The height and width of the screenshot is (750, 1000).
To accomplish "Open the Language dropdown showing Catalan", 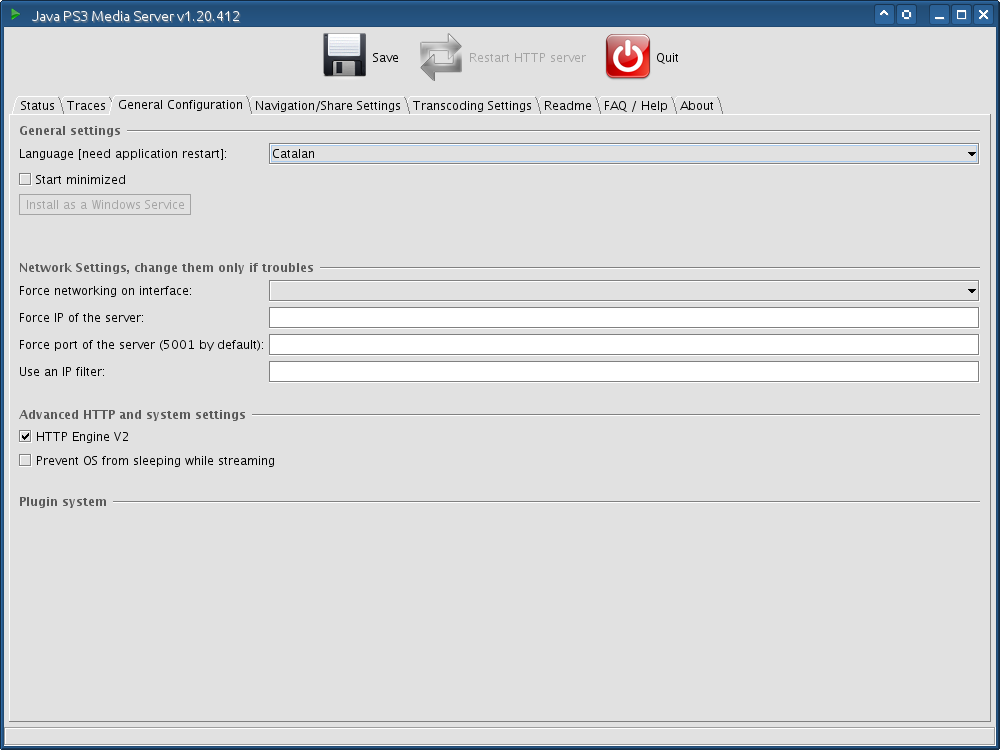I will tap(624, 154).
